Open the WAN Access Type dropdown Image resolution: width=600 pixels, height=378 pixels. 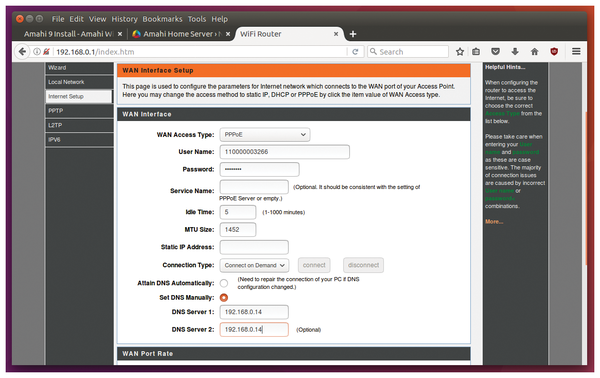pyautogui.click(x=265, y=135)
